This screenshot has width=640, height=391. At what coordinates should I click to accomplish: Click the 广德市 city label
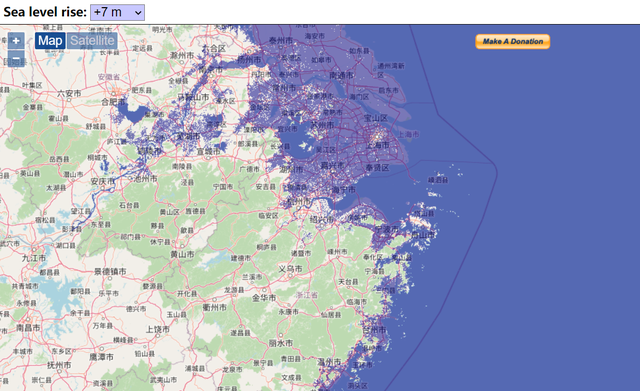249,169
